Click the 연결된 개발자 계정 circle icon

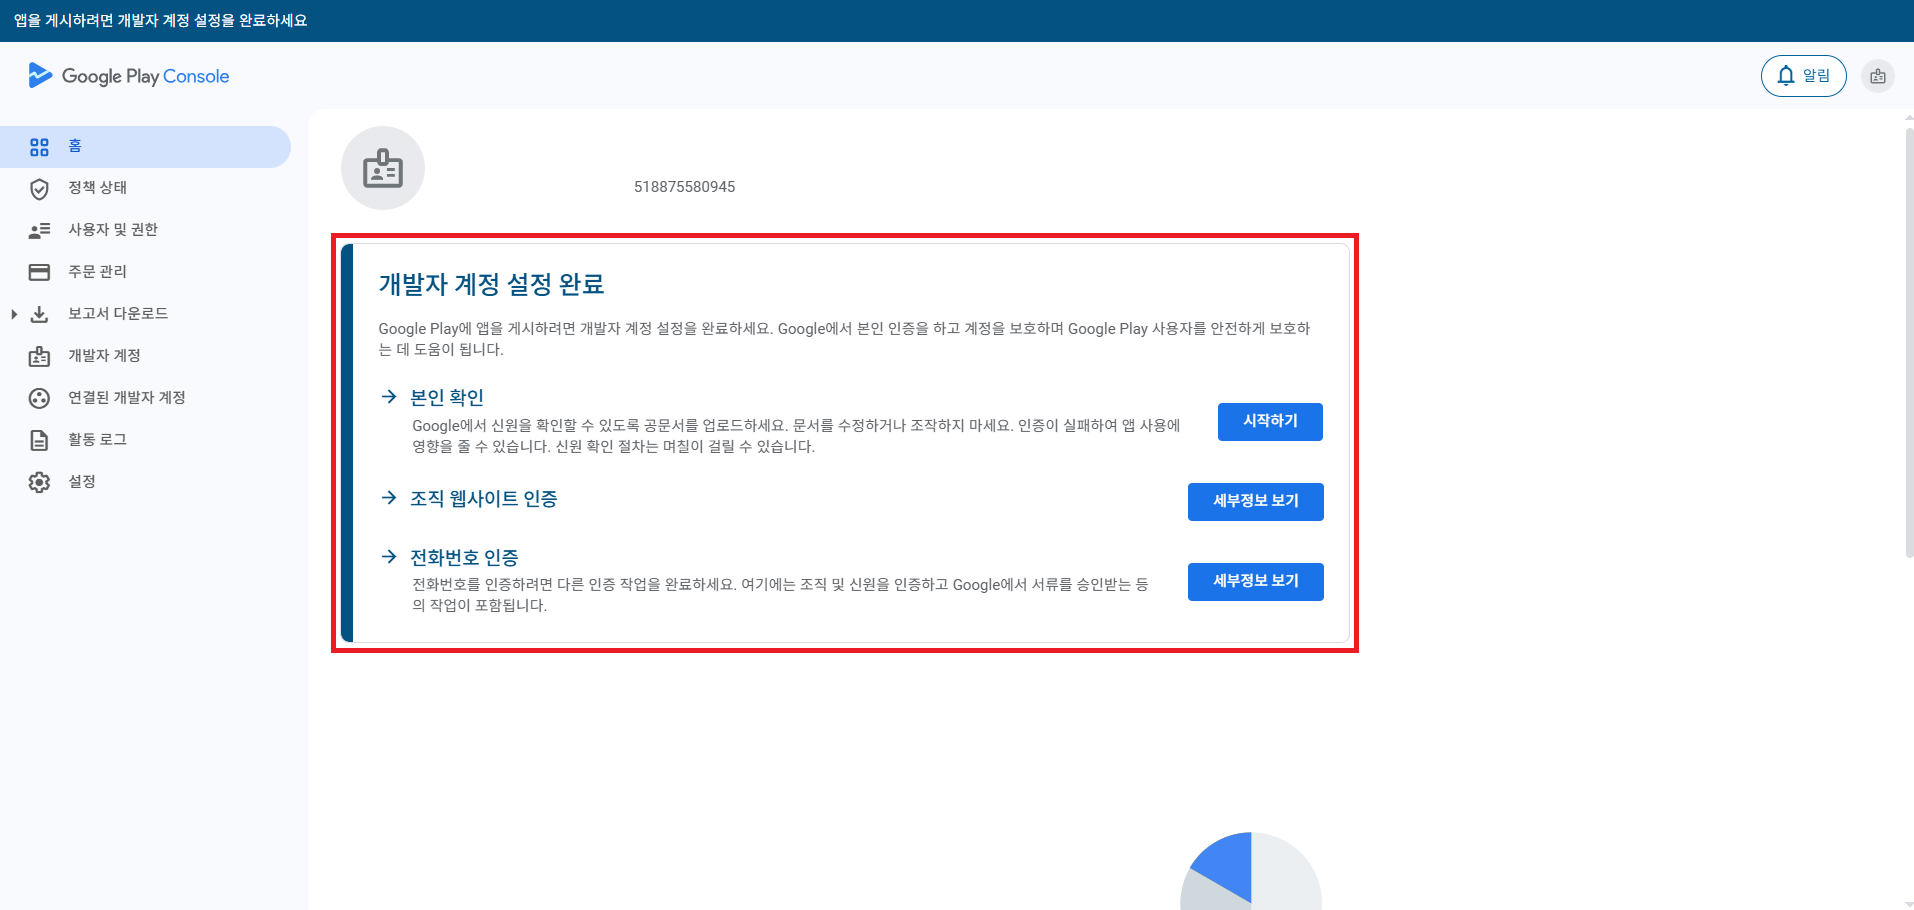(x=39, y=398)
